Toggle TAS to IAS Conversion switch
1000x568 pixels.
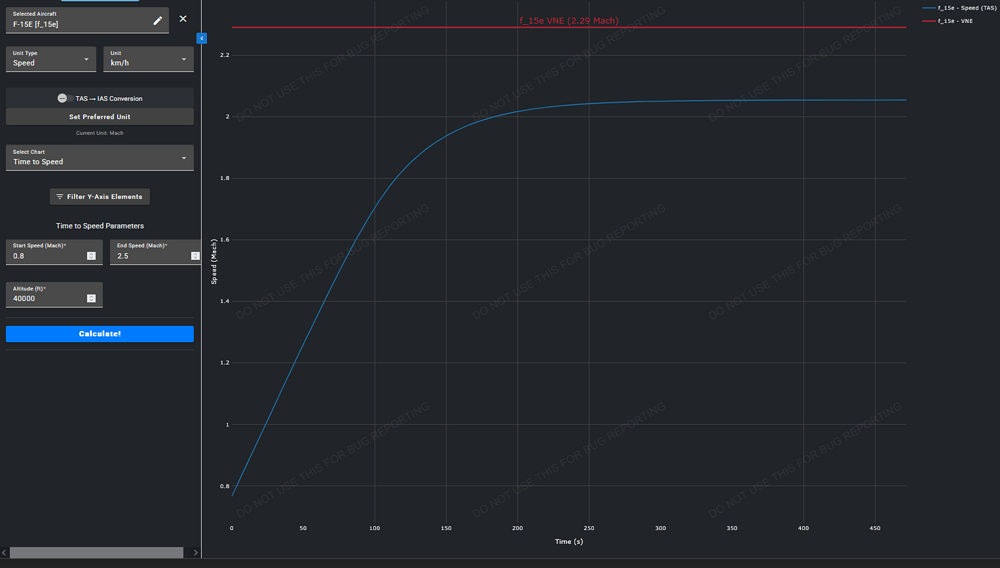64,98
